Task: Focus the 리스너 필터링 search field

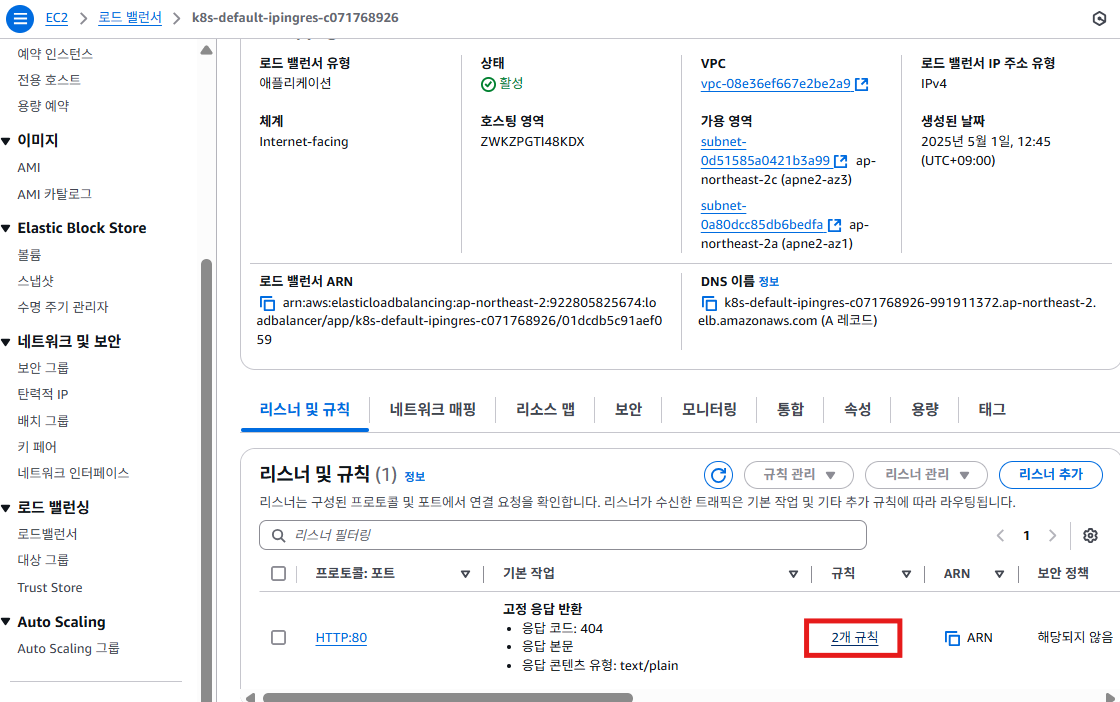Action: (x=563, y=536)
